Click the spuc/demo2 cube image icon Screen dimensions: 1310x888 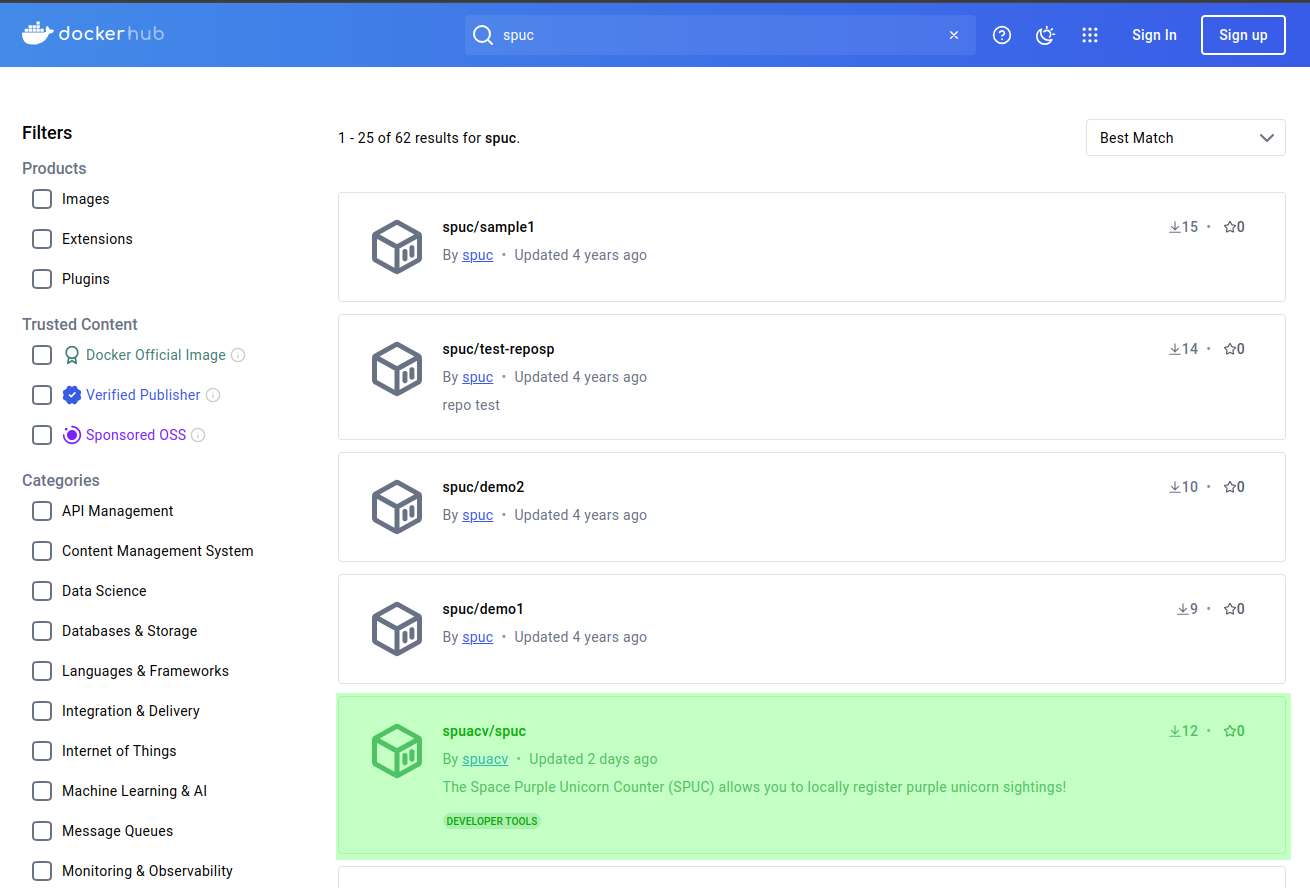pos(397,507)
